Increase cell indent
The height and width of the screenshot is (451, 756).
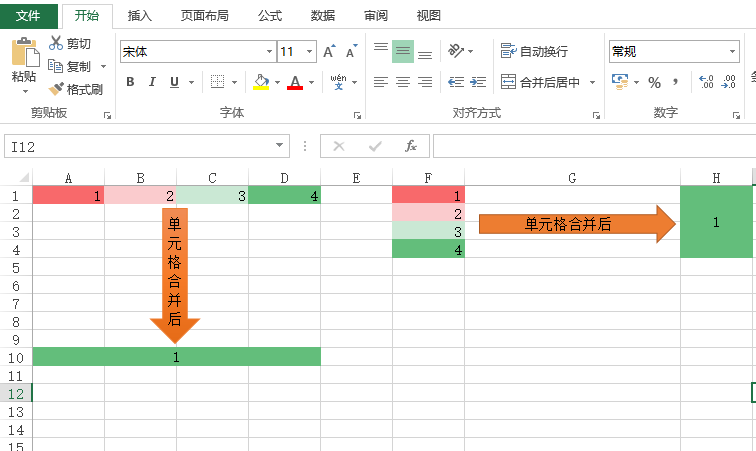[478, 82]
